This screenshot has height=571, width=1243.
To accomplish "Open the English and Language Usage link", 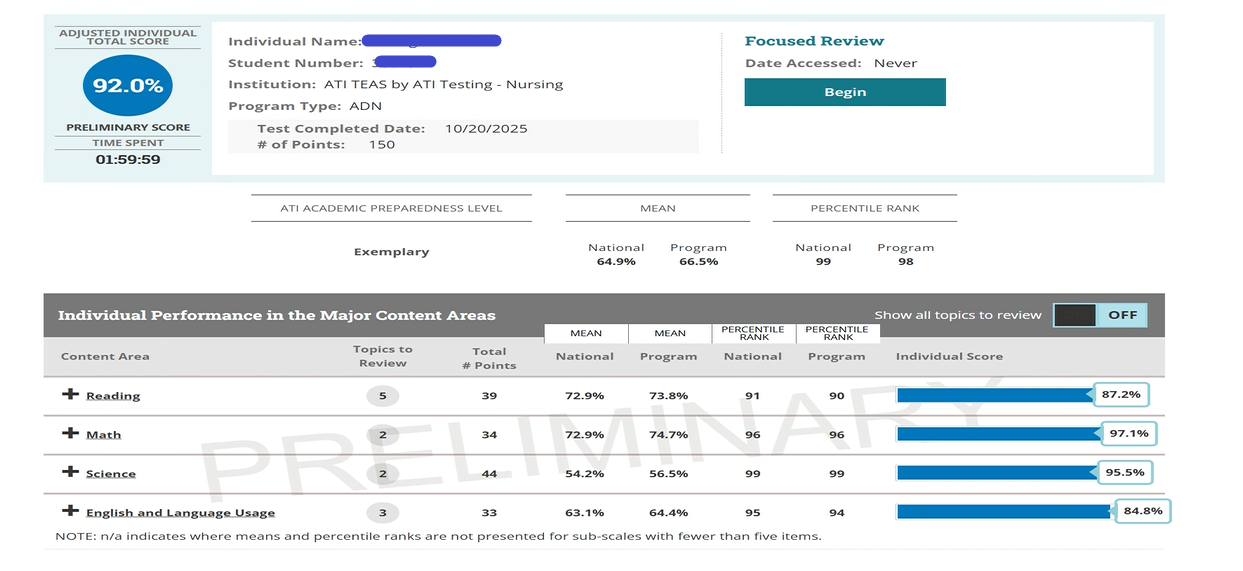I will [180, 513].
